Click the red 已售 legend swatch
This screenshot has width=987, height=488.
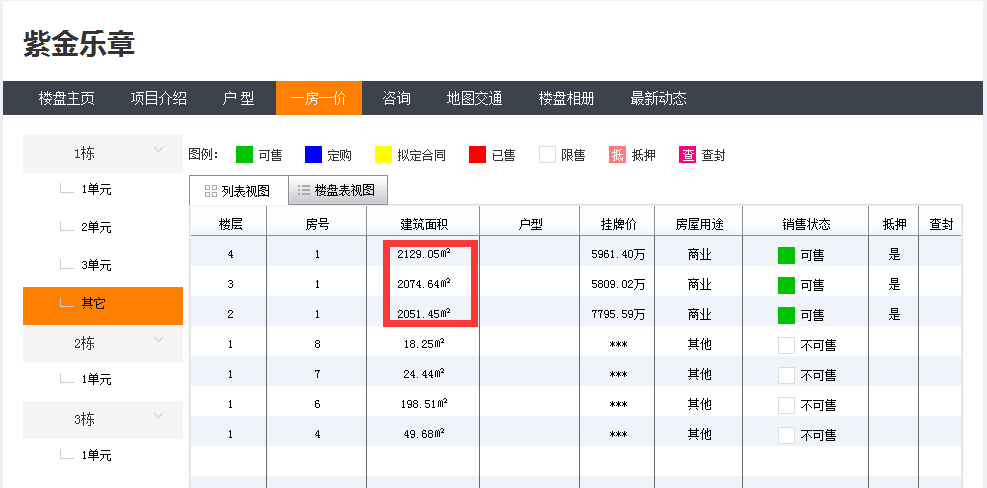pyautogui.click(x=477, y=155)
